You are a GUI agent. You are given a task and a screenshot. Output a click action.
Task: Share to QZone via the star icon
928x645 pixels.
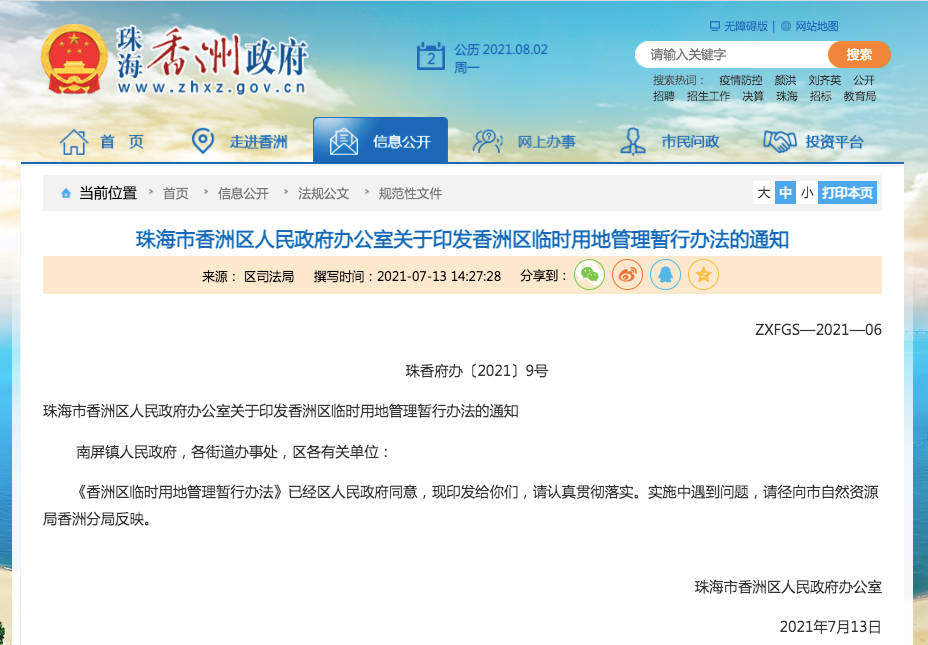pyautogui.click(x=702, y=275)
